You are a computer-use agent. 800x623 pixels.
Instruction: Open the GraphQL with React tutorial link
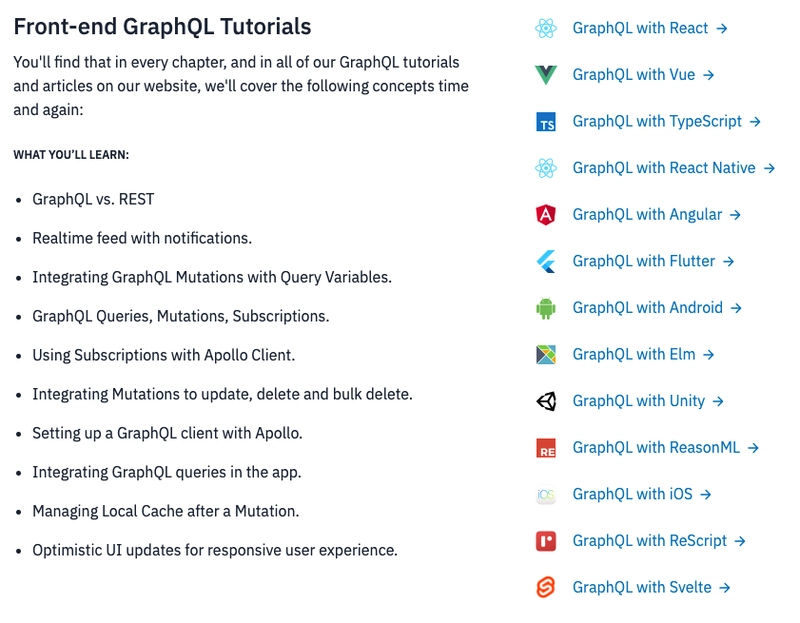[649, 28]
